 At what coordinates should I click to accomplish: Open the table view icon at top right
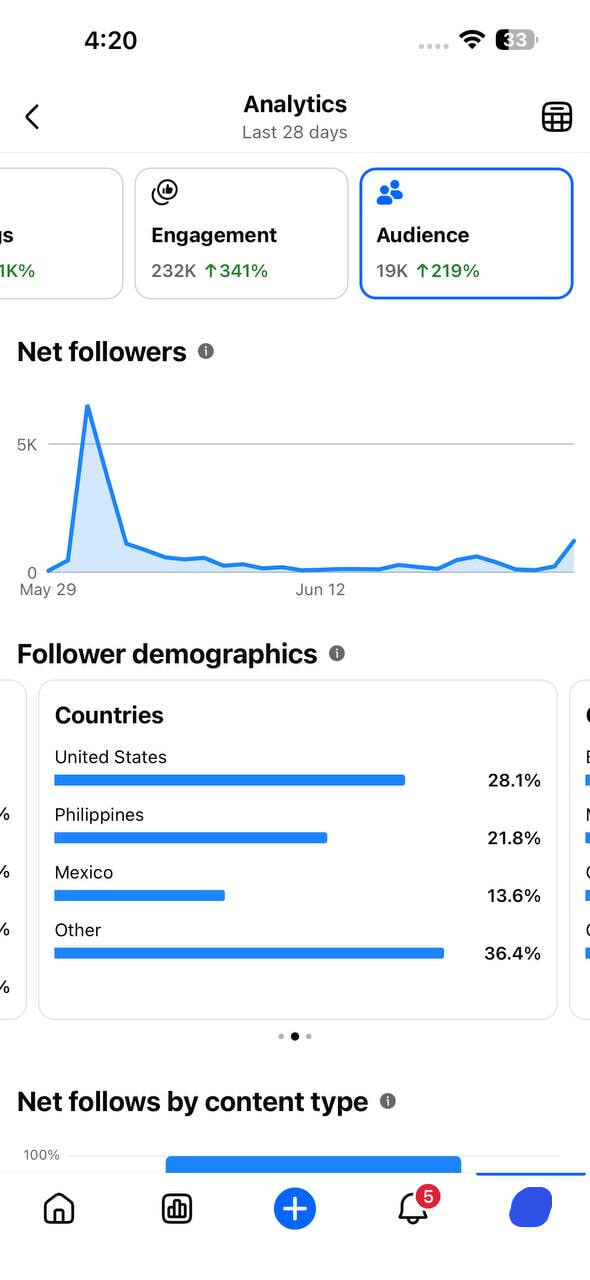(x=557, y=117)
